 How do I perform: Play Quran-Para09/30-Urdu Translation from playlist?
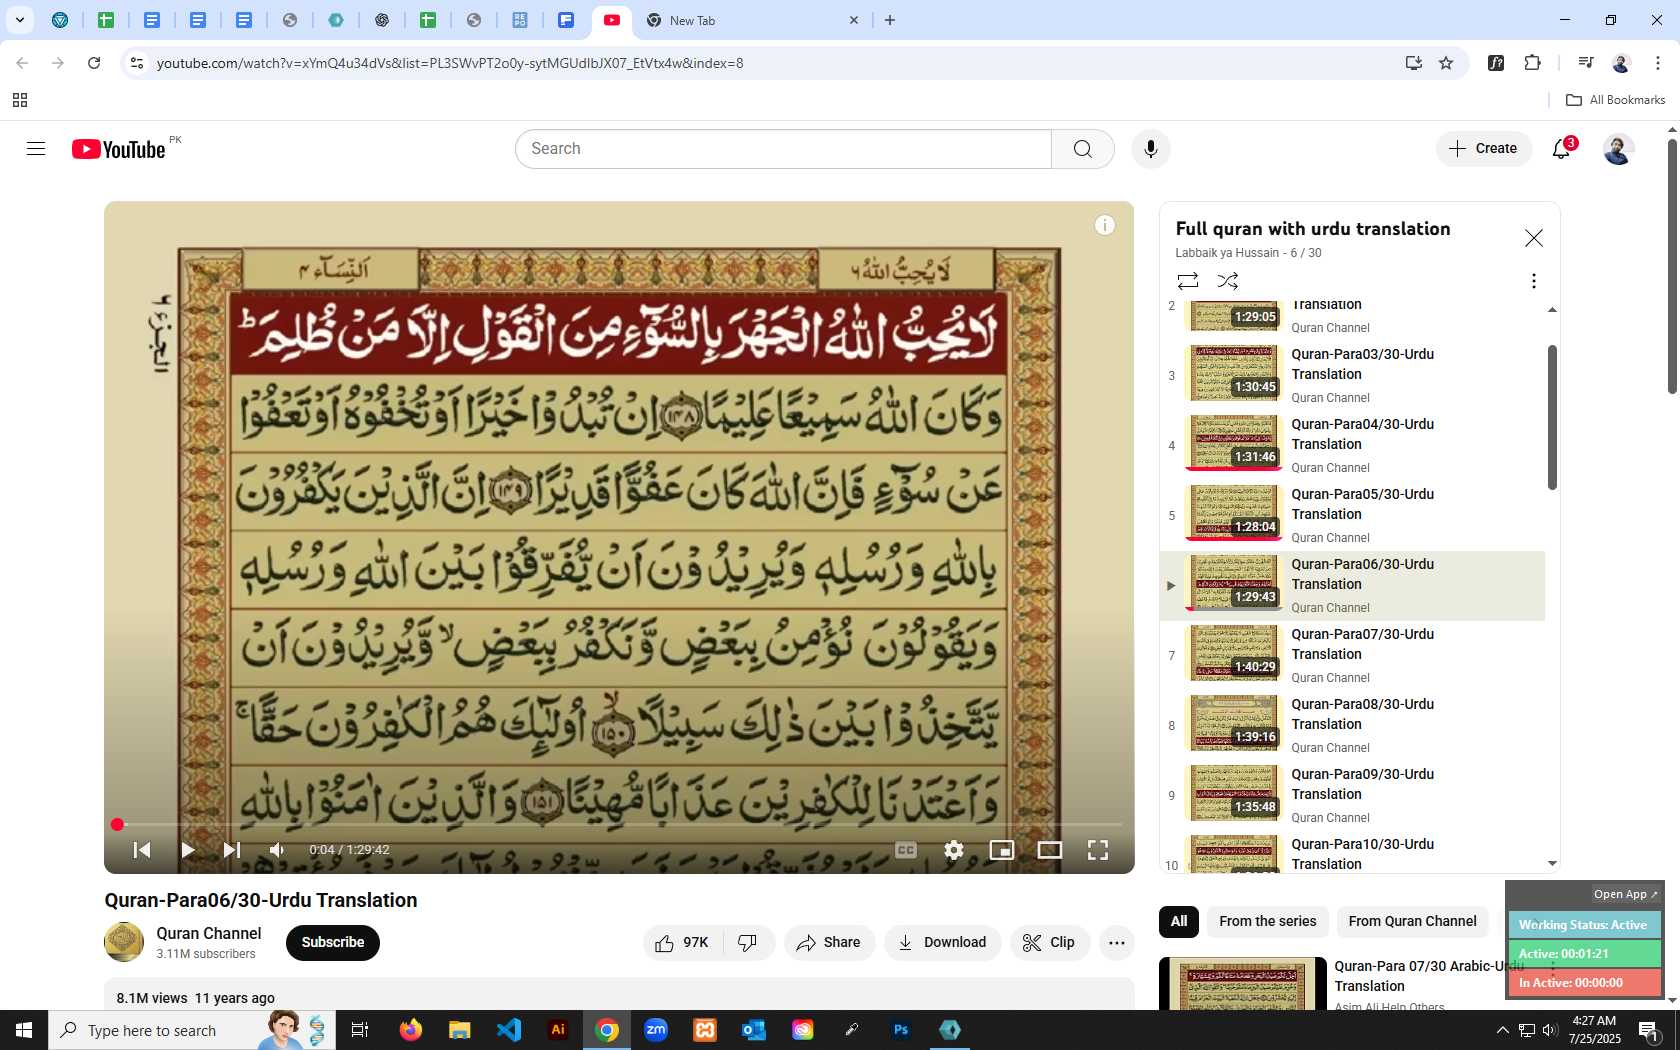1352,796
